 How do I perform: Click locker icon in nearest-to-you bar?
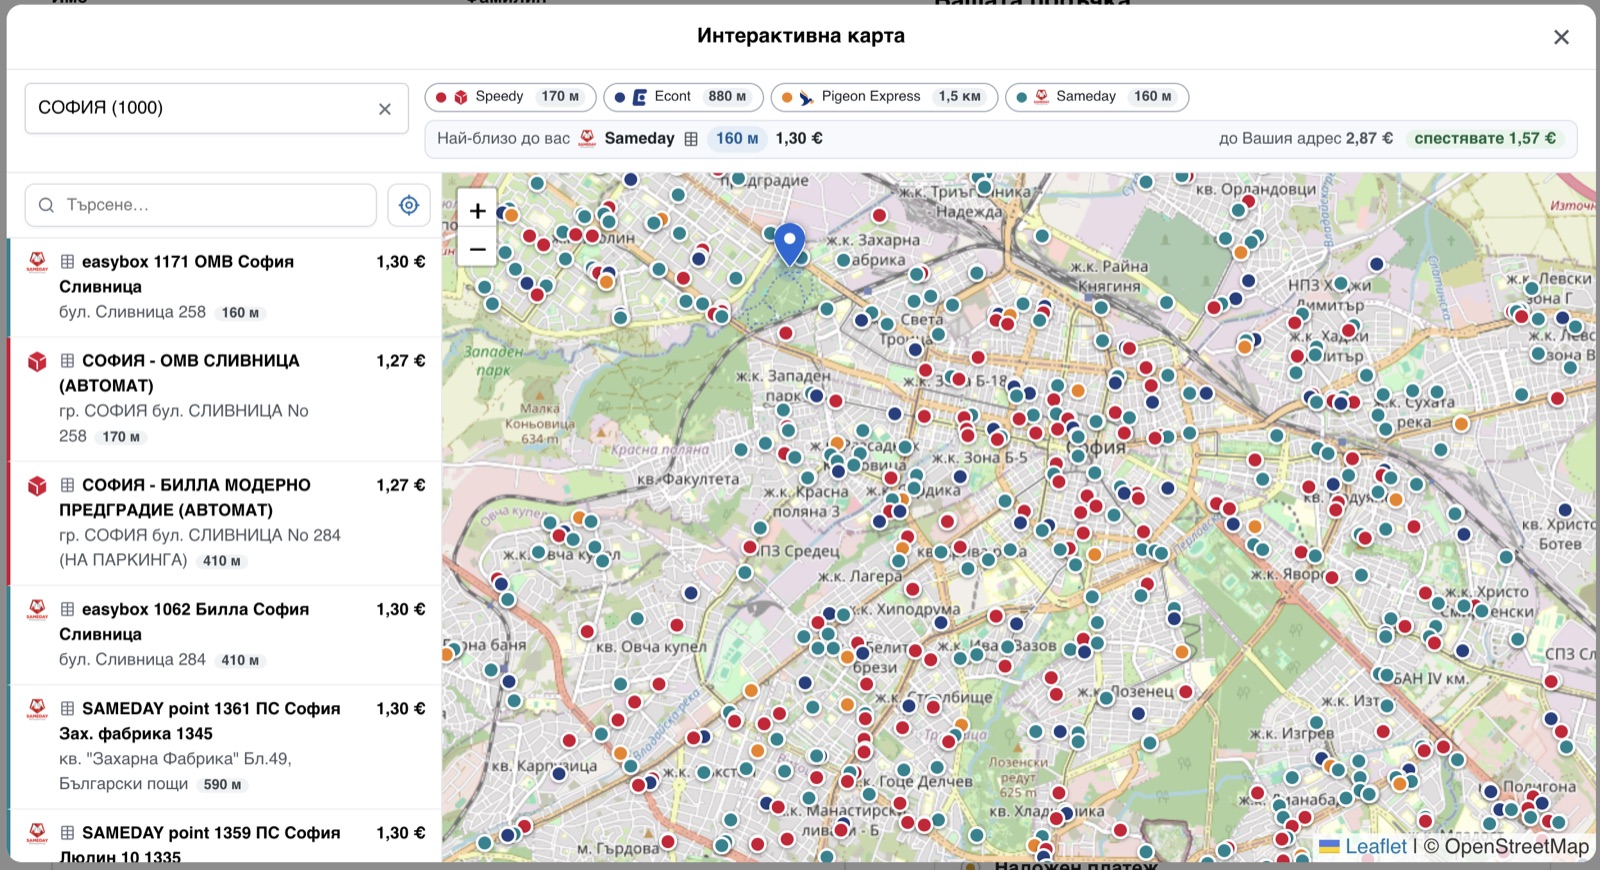pos(691,139)
